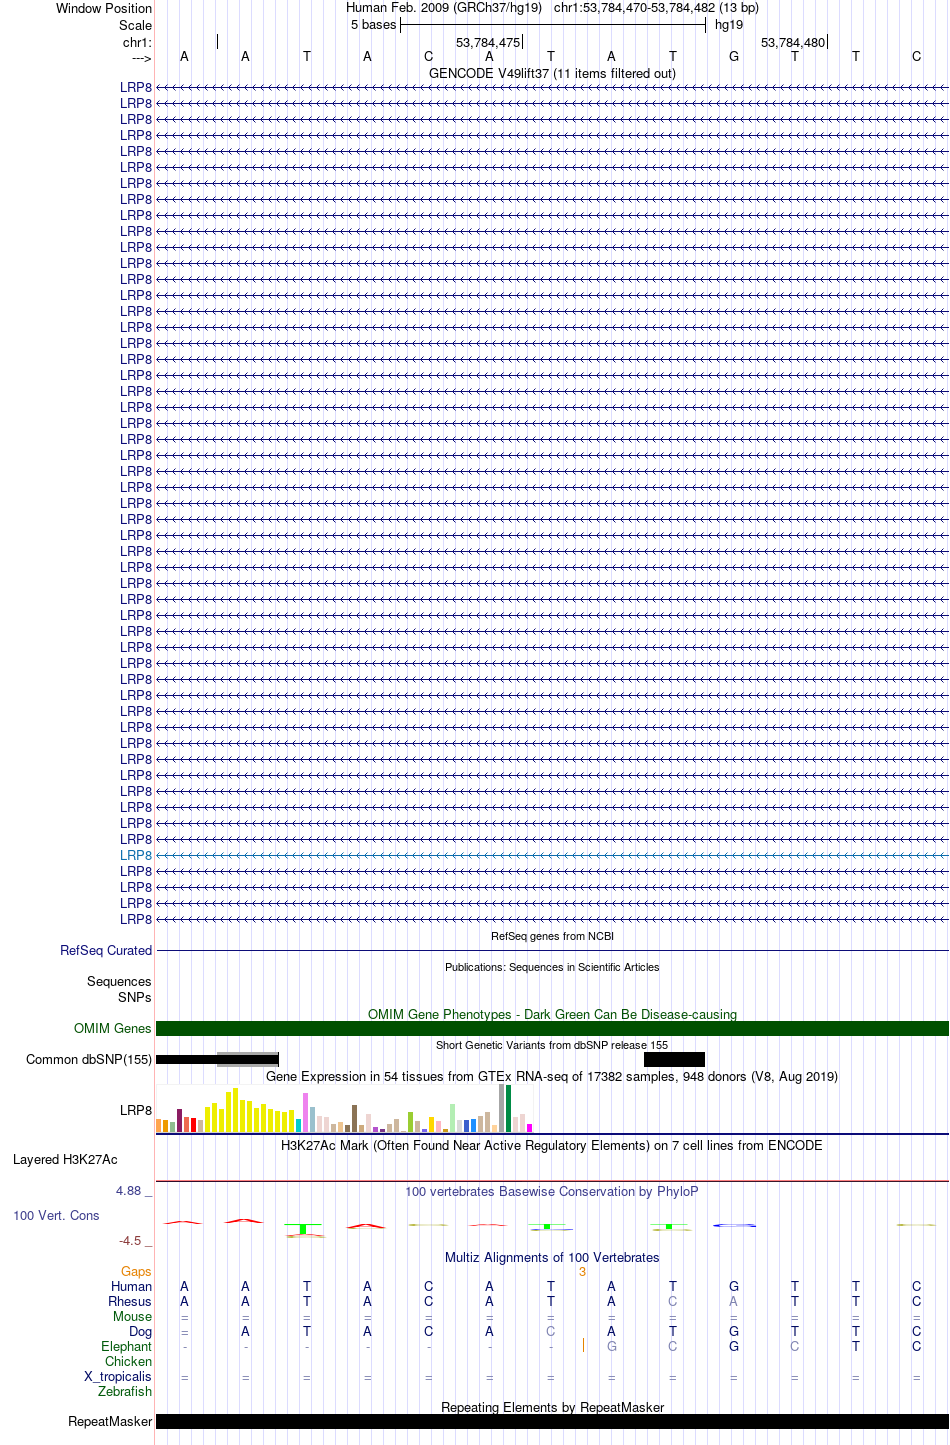Viewport: 950px width, 1445px height.
Task: Click the 100 Vert. Cons label
Action: pyautogui.click(x=56, y=1215)
